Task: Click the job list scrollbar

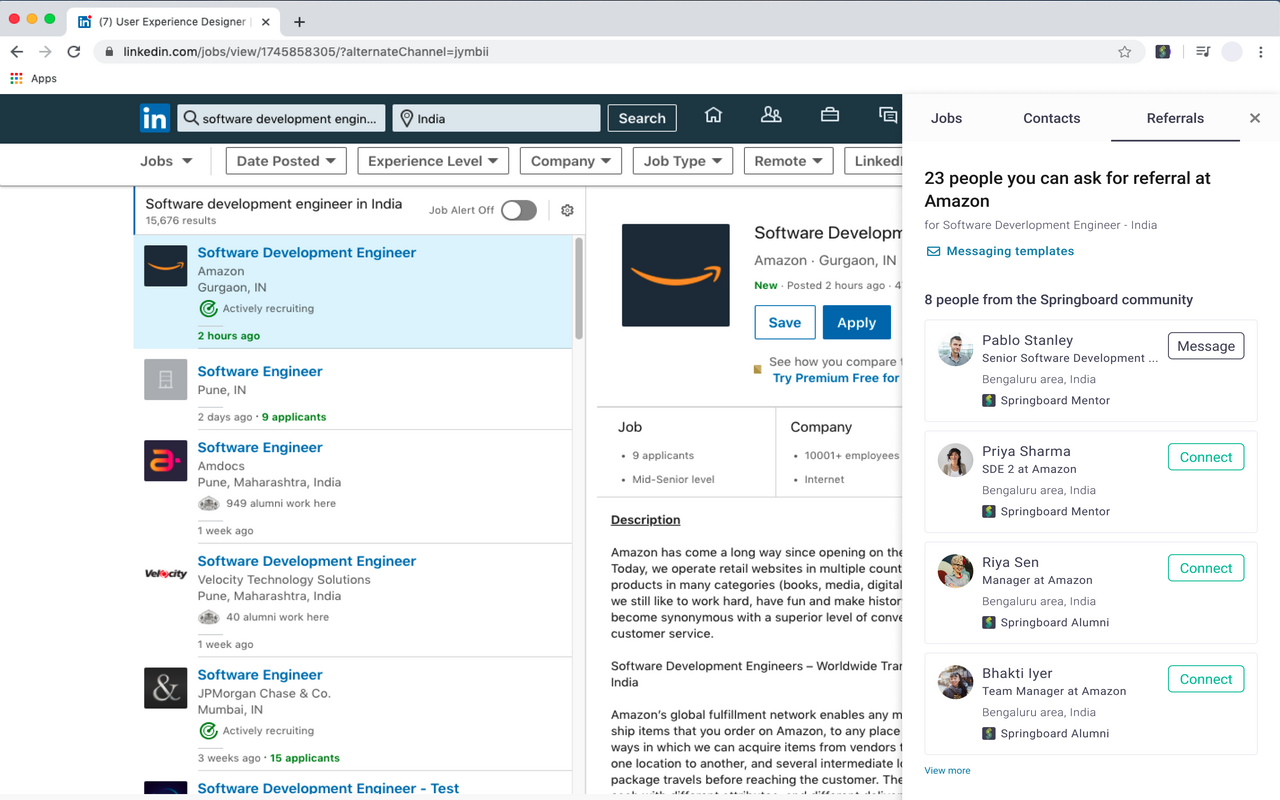Action: 578,290
